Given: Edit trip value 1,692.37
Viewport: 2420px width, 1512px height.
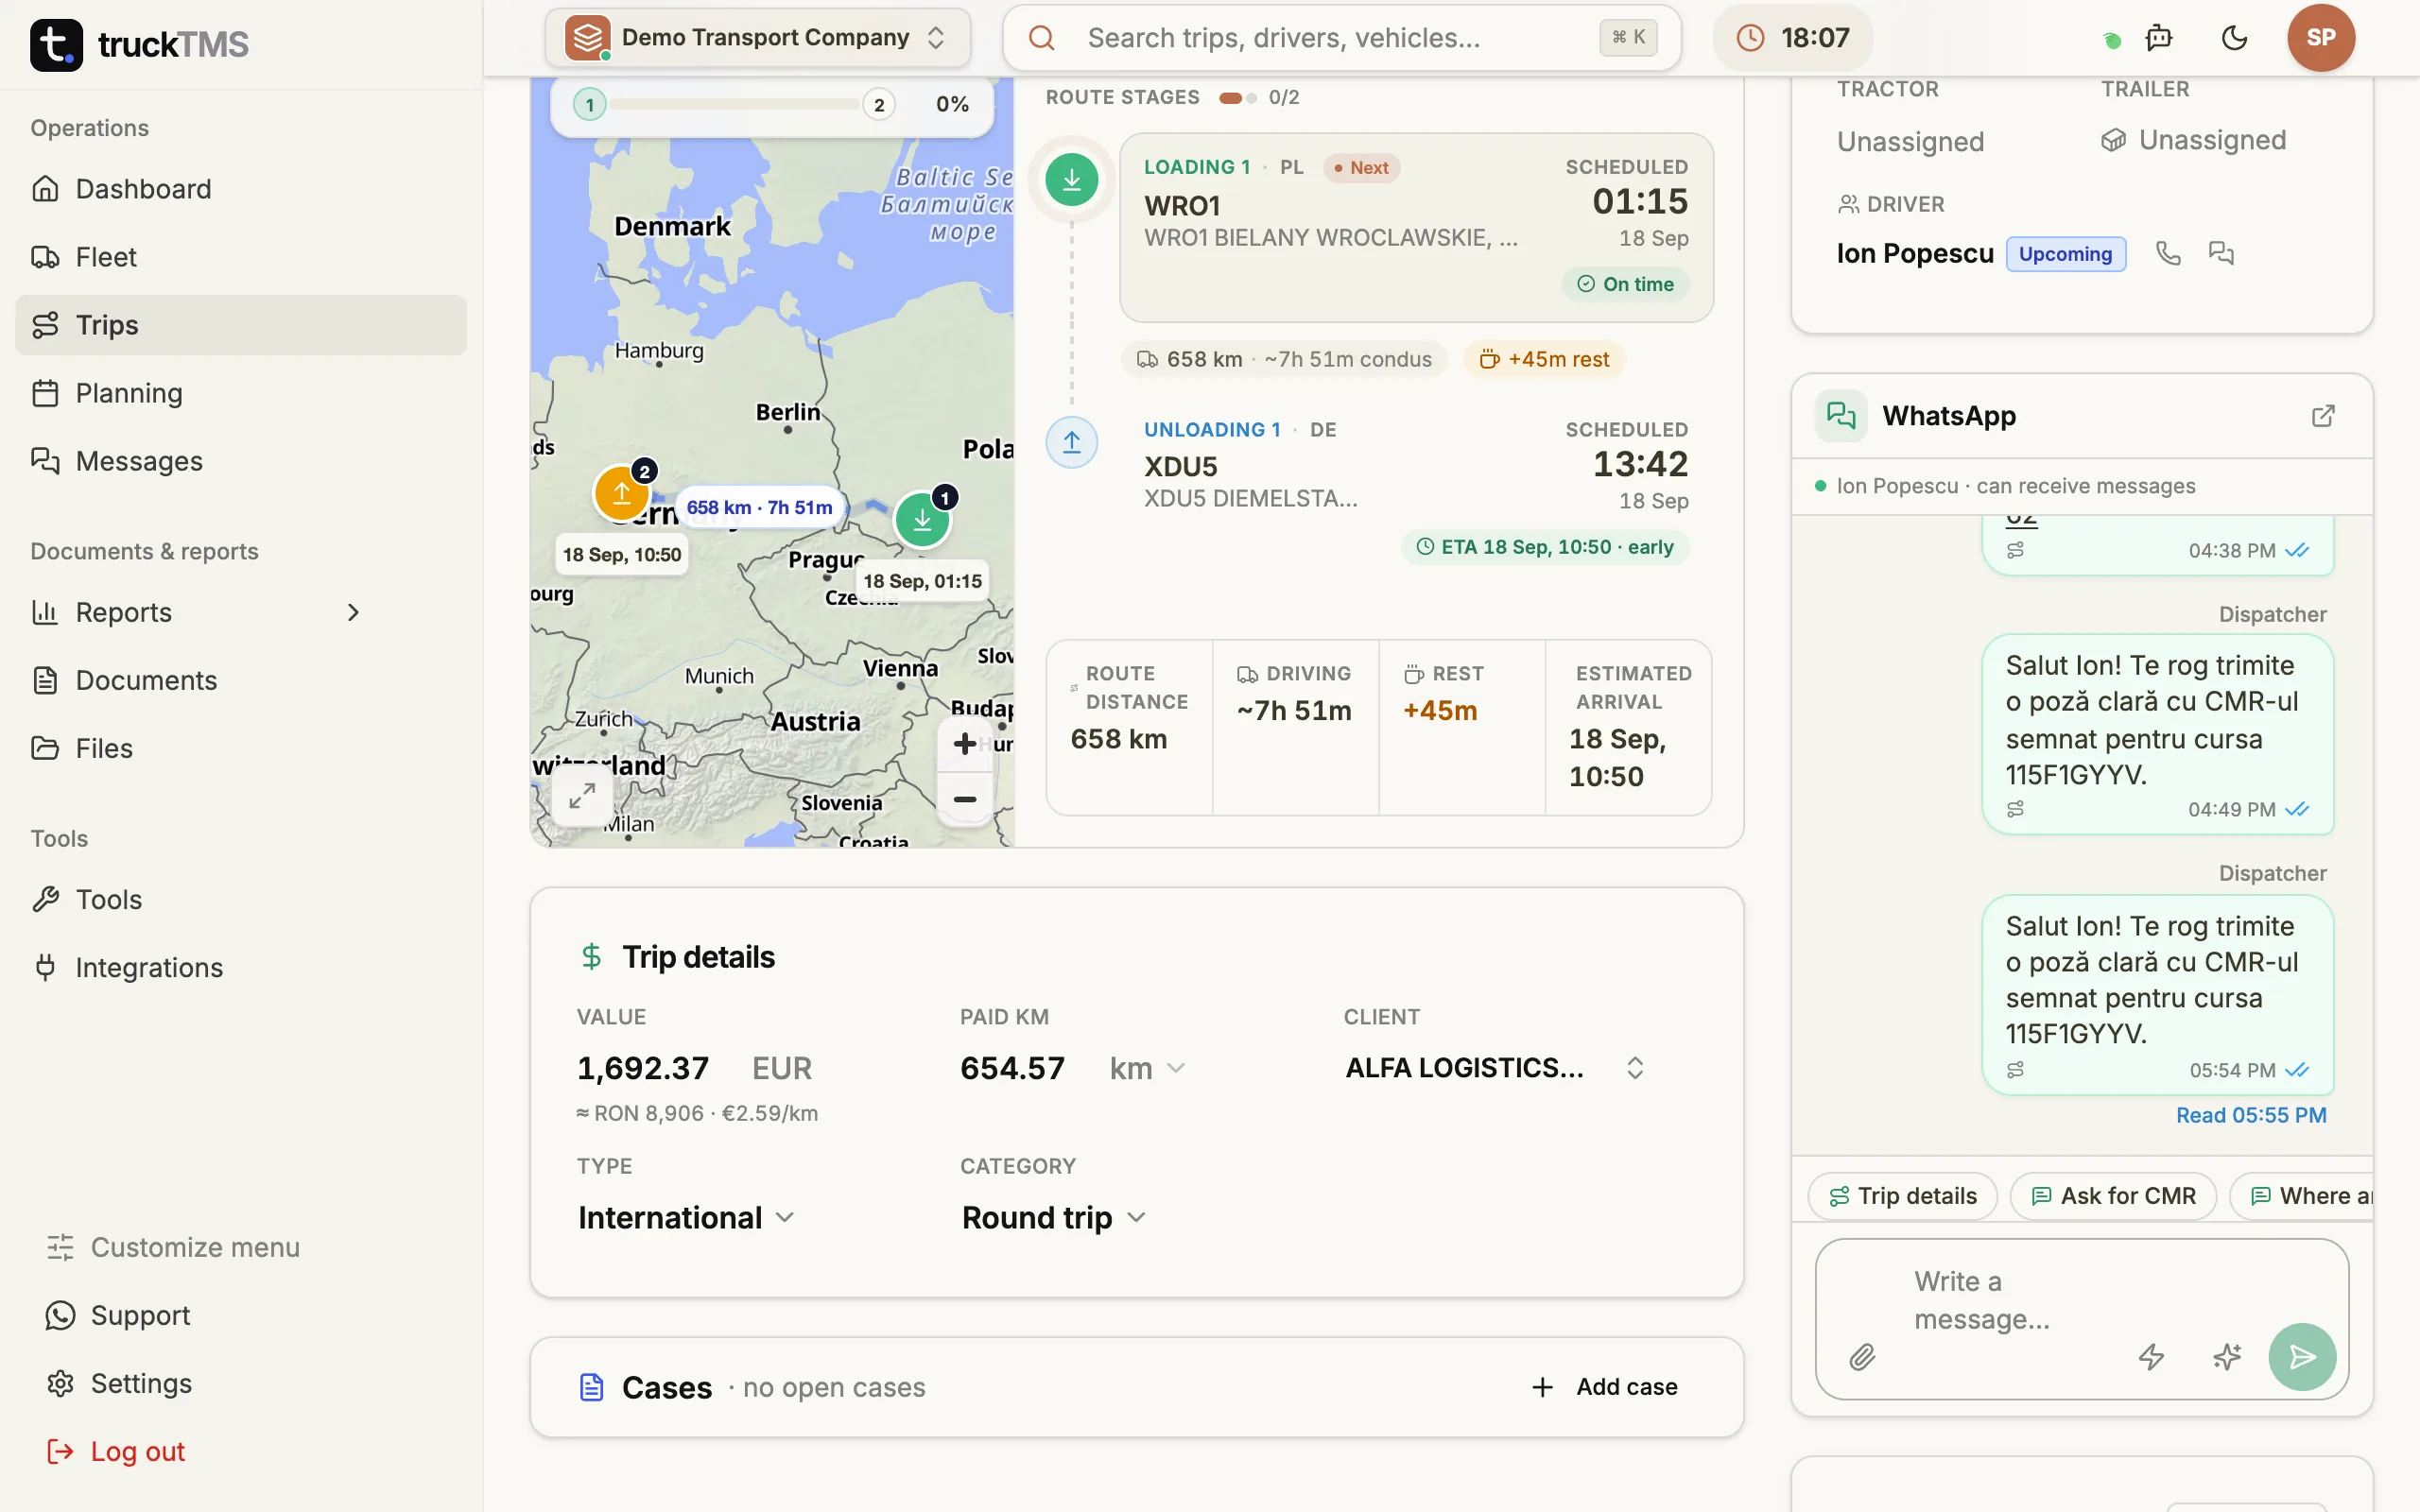Looking at the screenshot, I should tap(643, 1068).
